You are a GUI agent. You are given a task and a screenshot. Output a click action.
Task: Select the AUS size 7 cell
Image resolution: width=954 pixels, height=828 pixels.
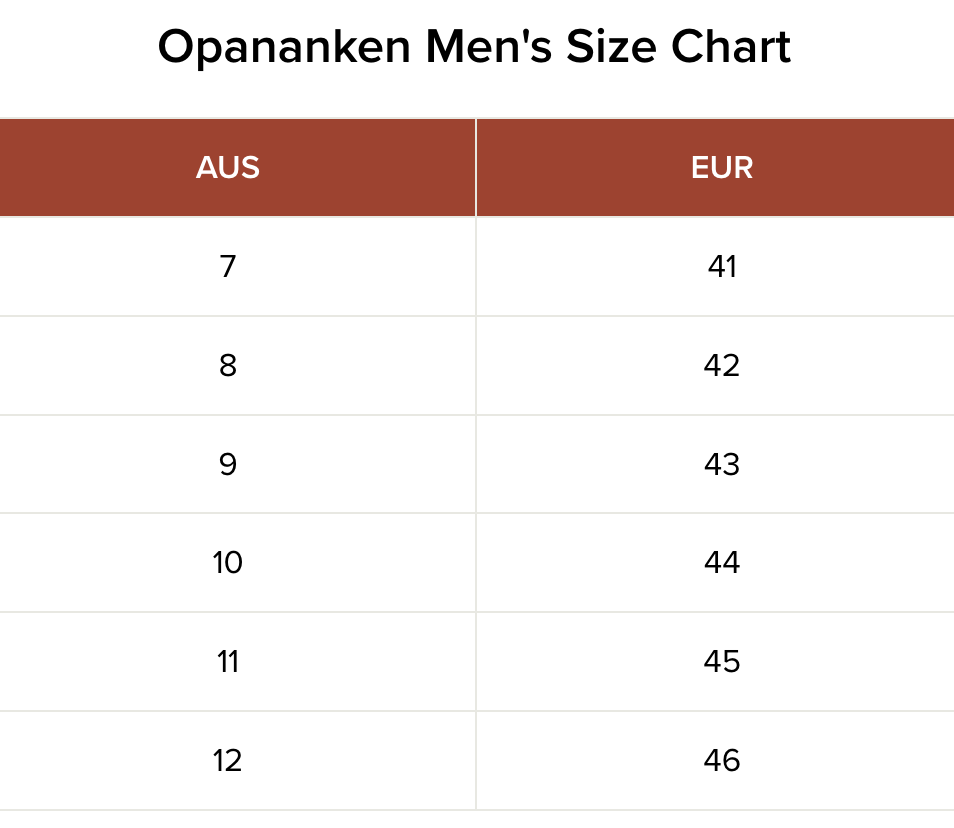228,267
